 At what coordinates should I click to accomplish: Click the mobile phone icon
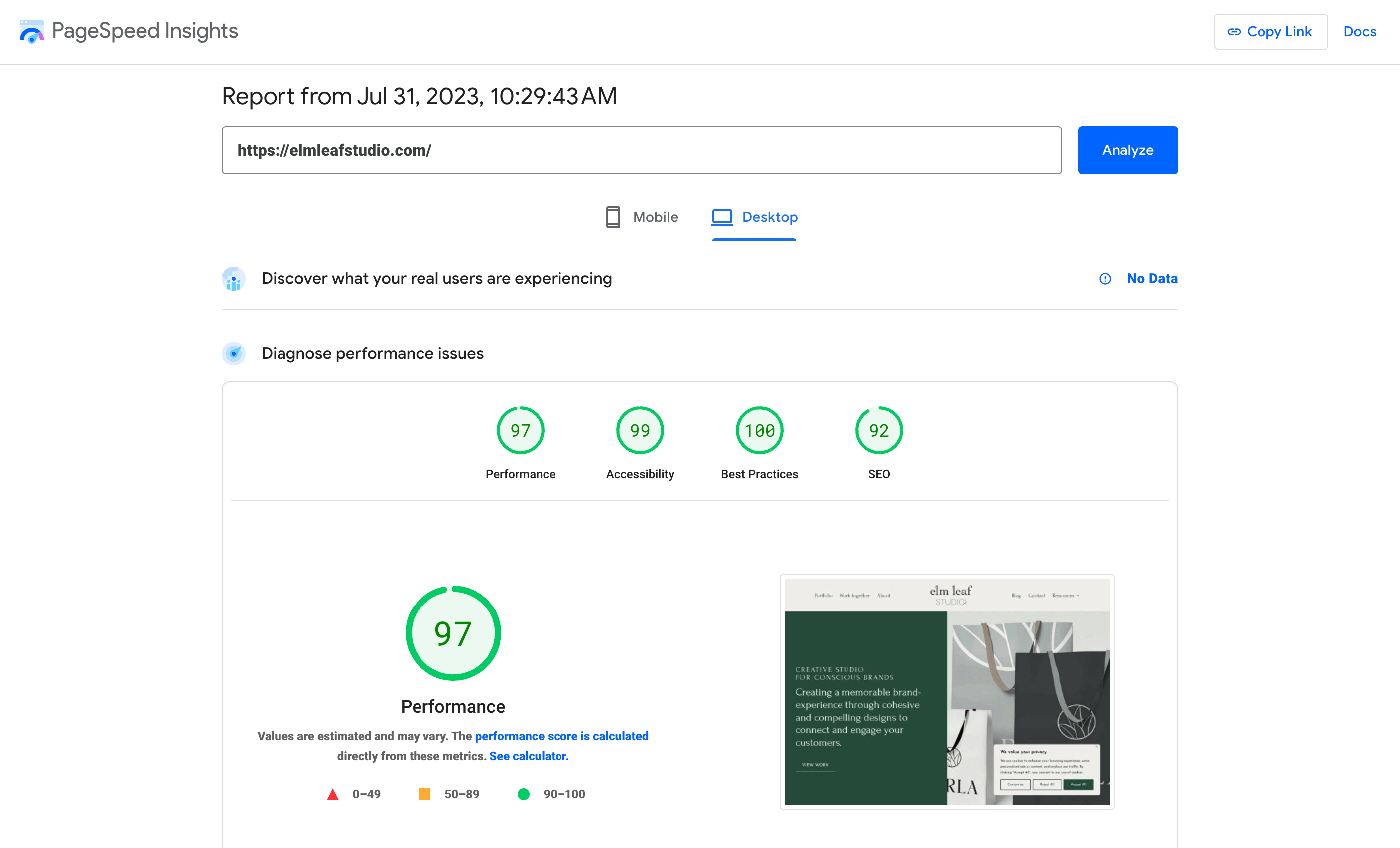[x=613, y=217]
